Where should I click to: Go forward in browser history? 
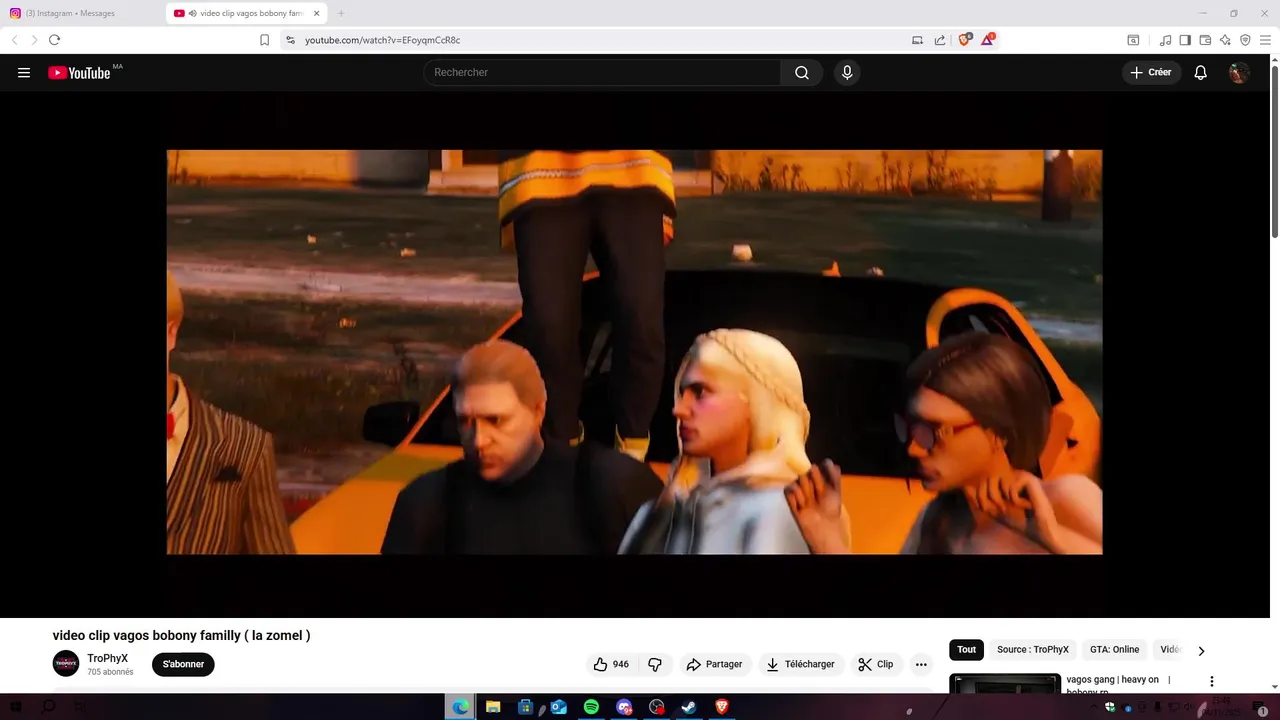(34, 40)
